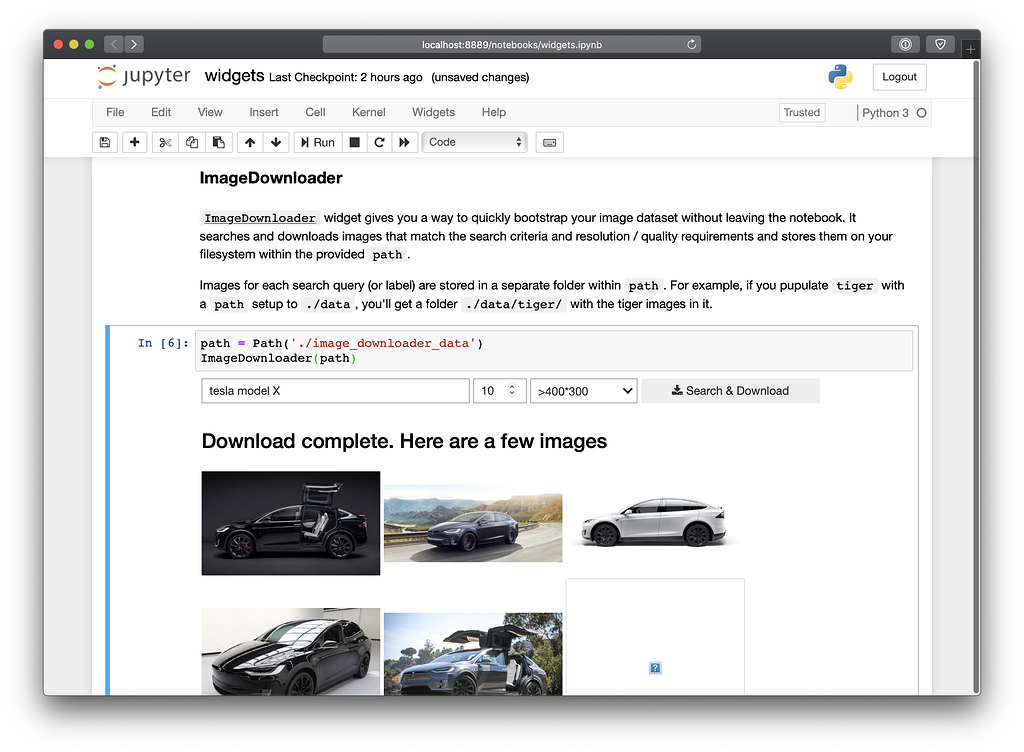Open the image resolution >400*300 dropdown

click(x=584, y=391)
